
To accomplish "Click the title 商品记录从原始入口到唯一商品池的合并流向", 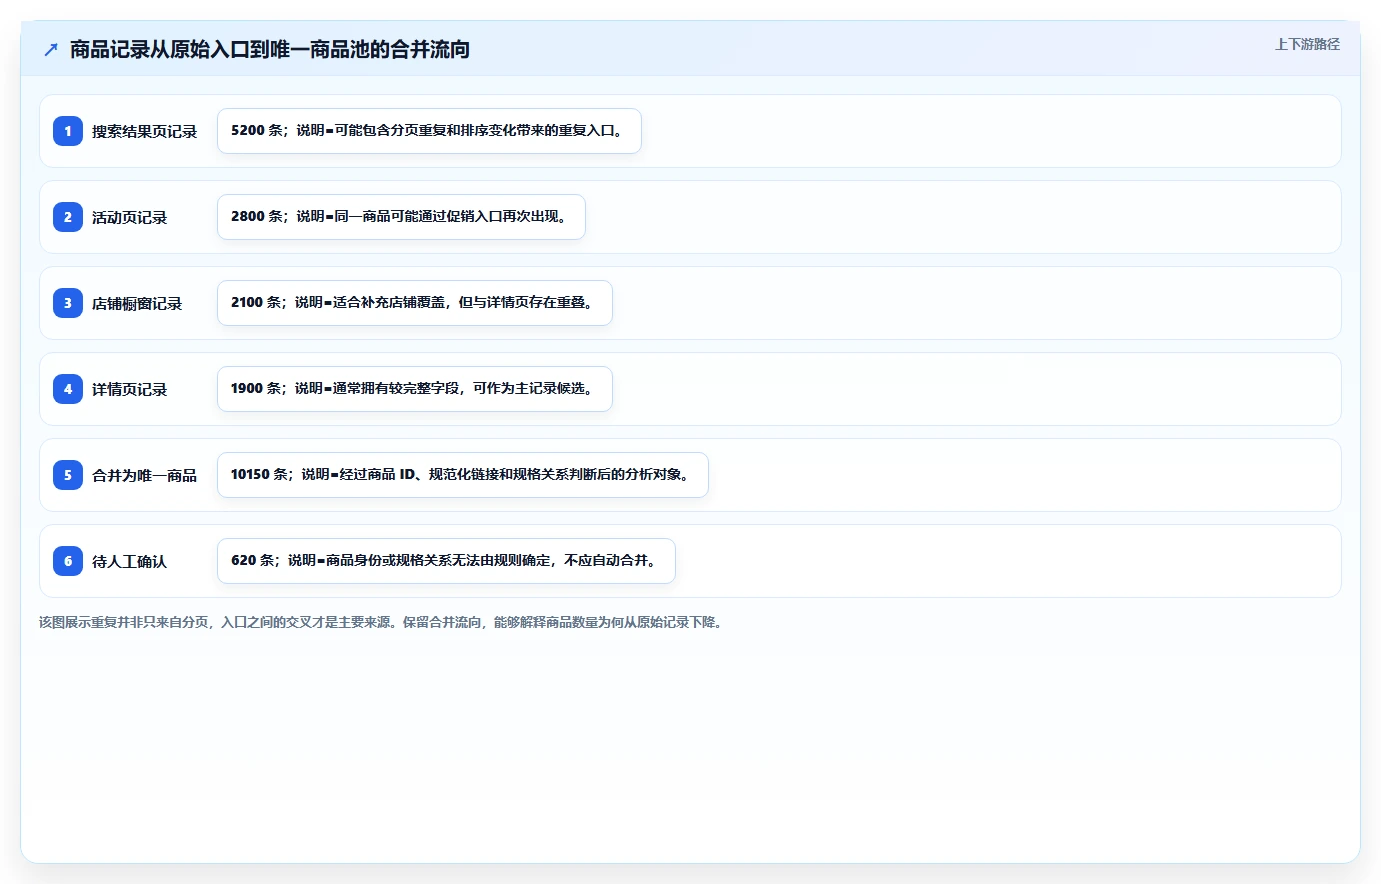I will pos(270,49).
